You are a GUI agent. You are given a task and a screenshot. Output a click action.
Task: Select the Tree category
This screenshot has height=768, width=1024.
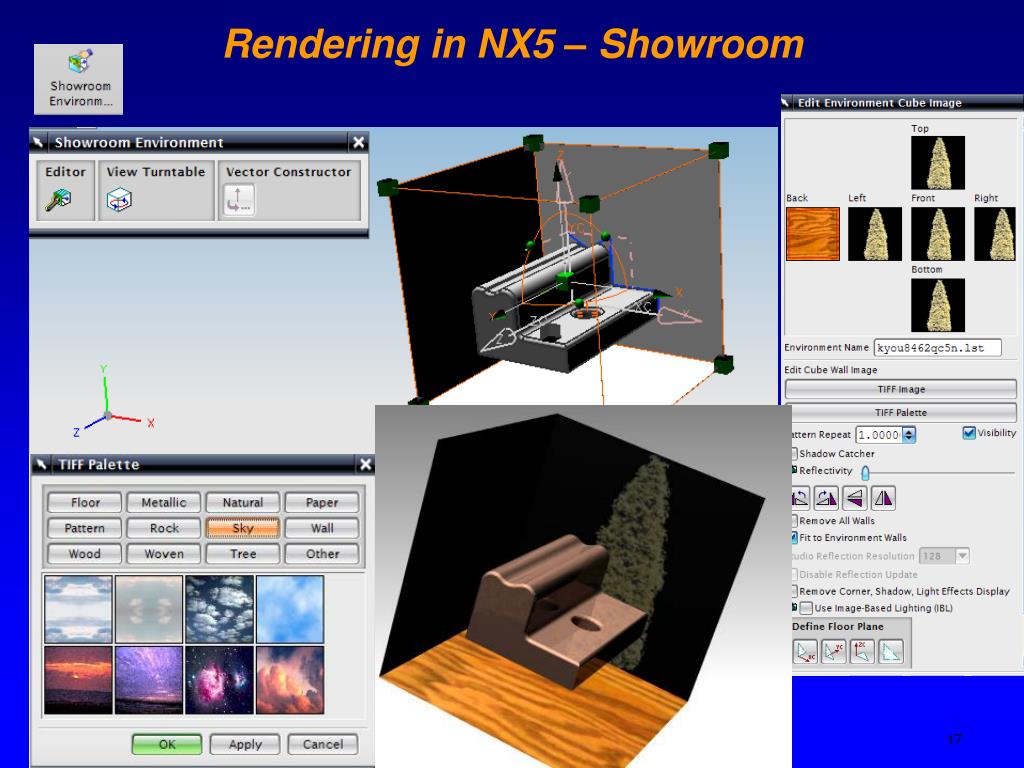click(x=243, y=553)
